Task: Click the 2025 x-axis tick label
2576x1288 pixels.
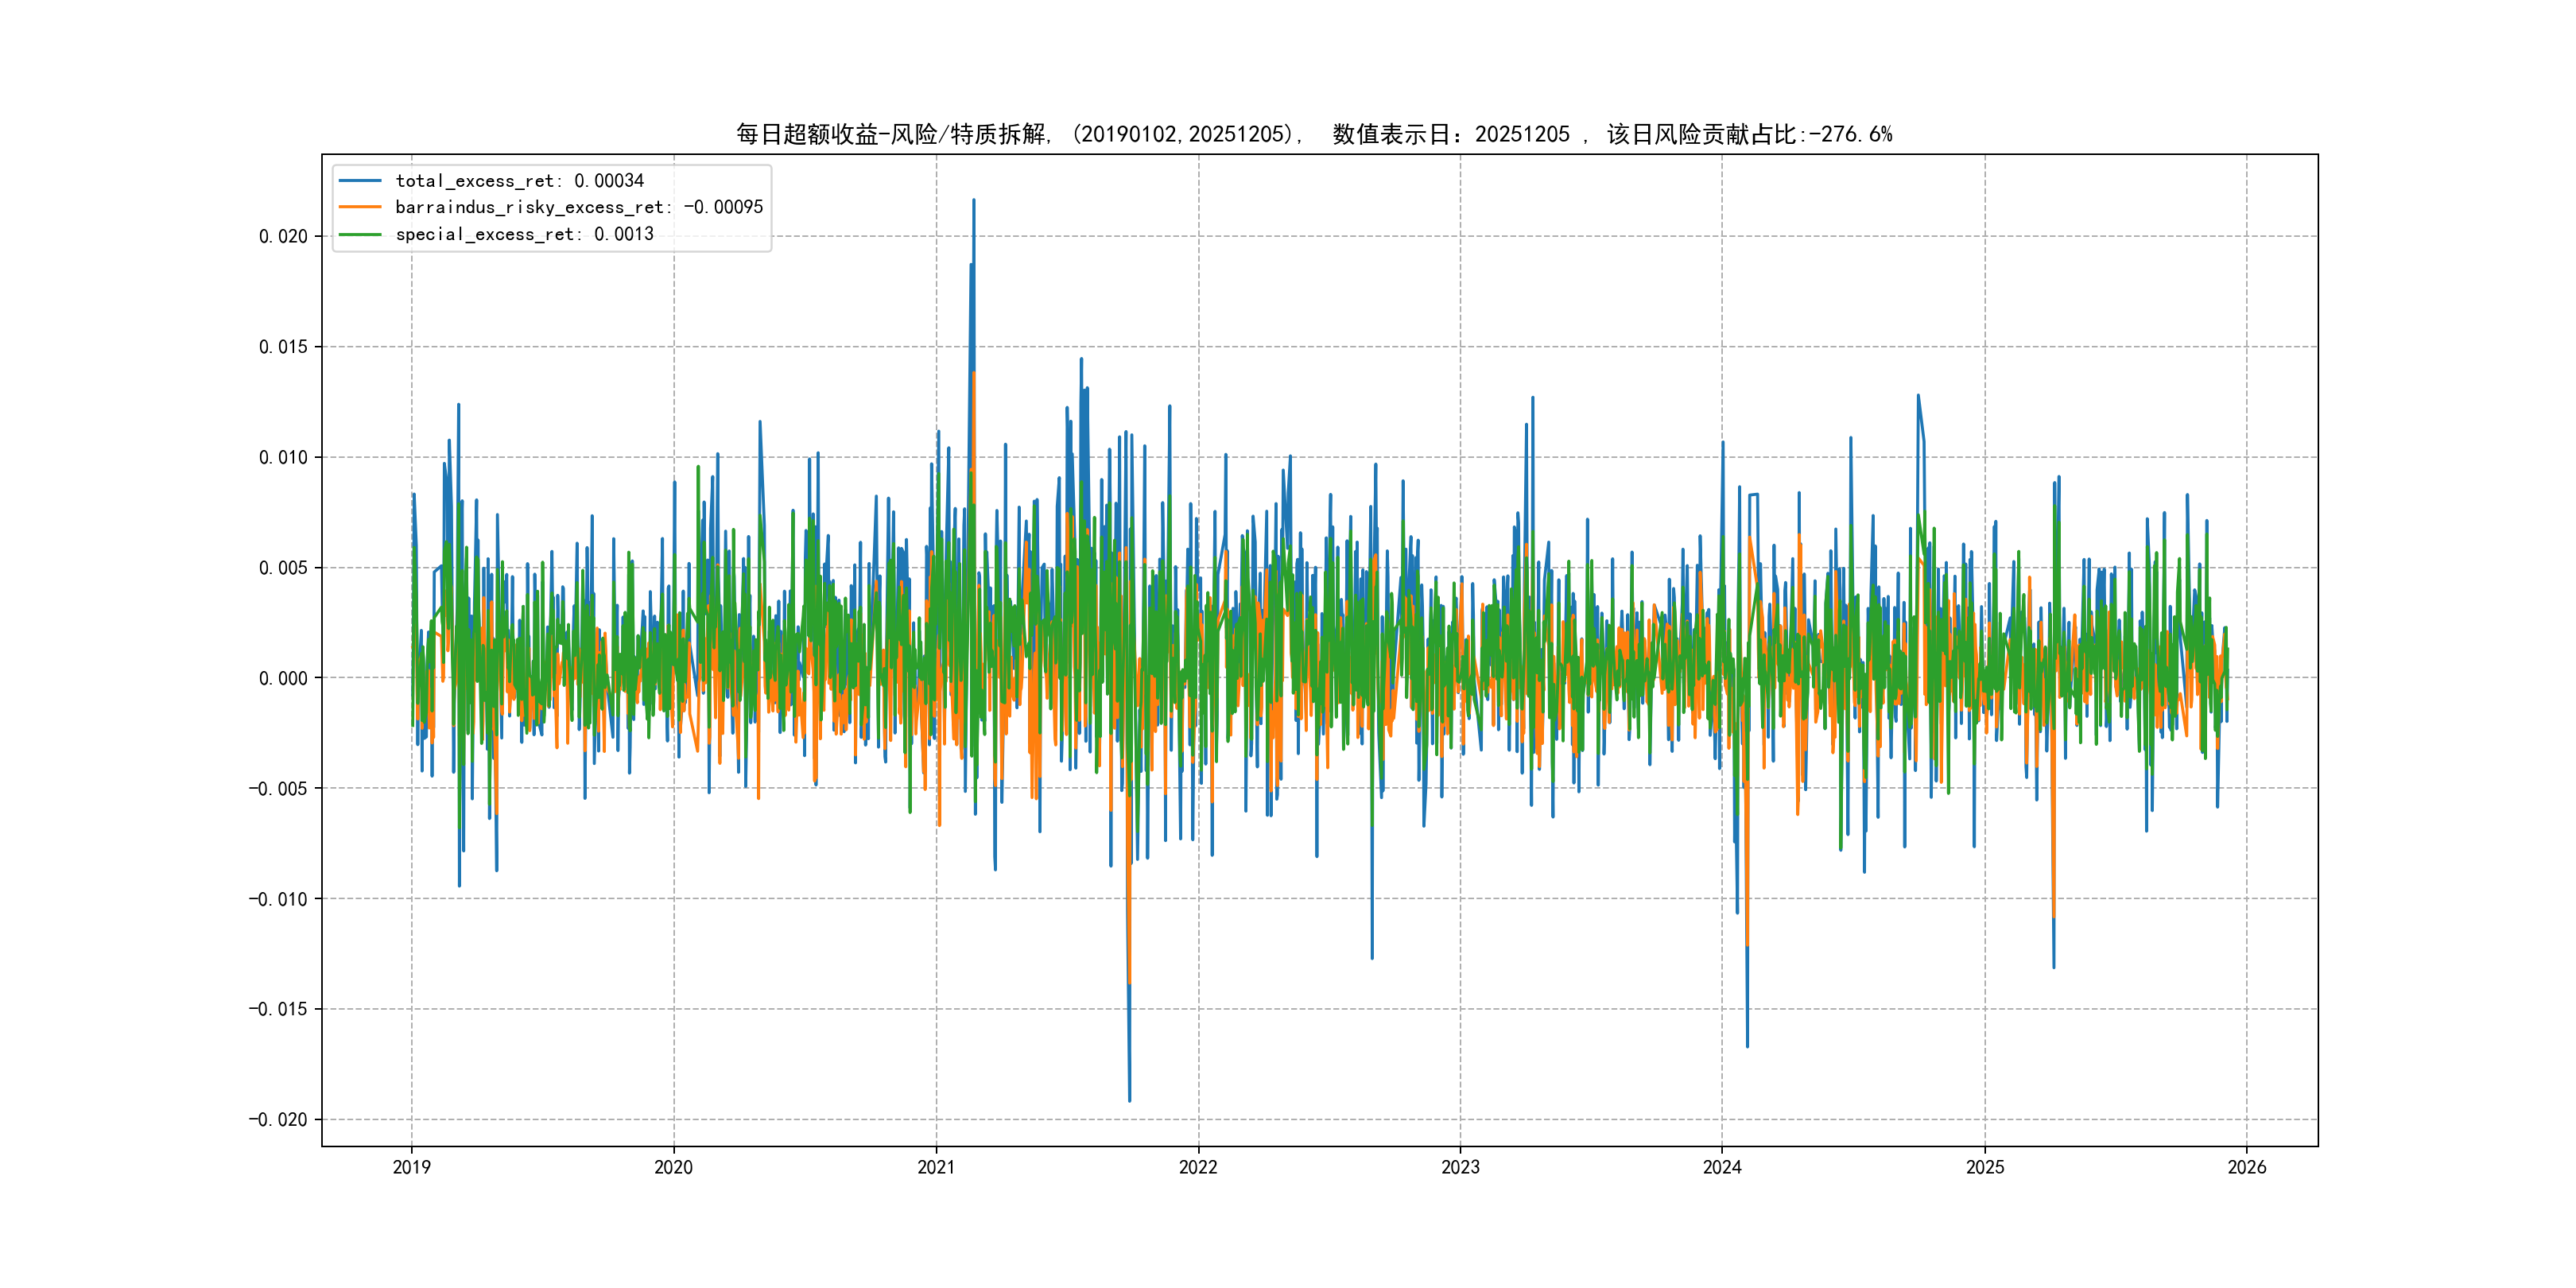Action: pos(1985,1167)
